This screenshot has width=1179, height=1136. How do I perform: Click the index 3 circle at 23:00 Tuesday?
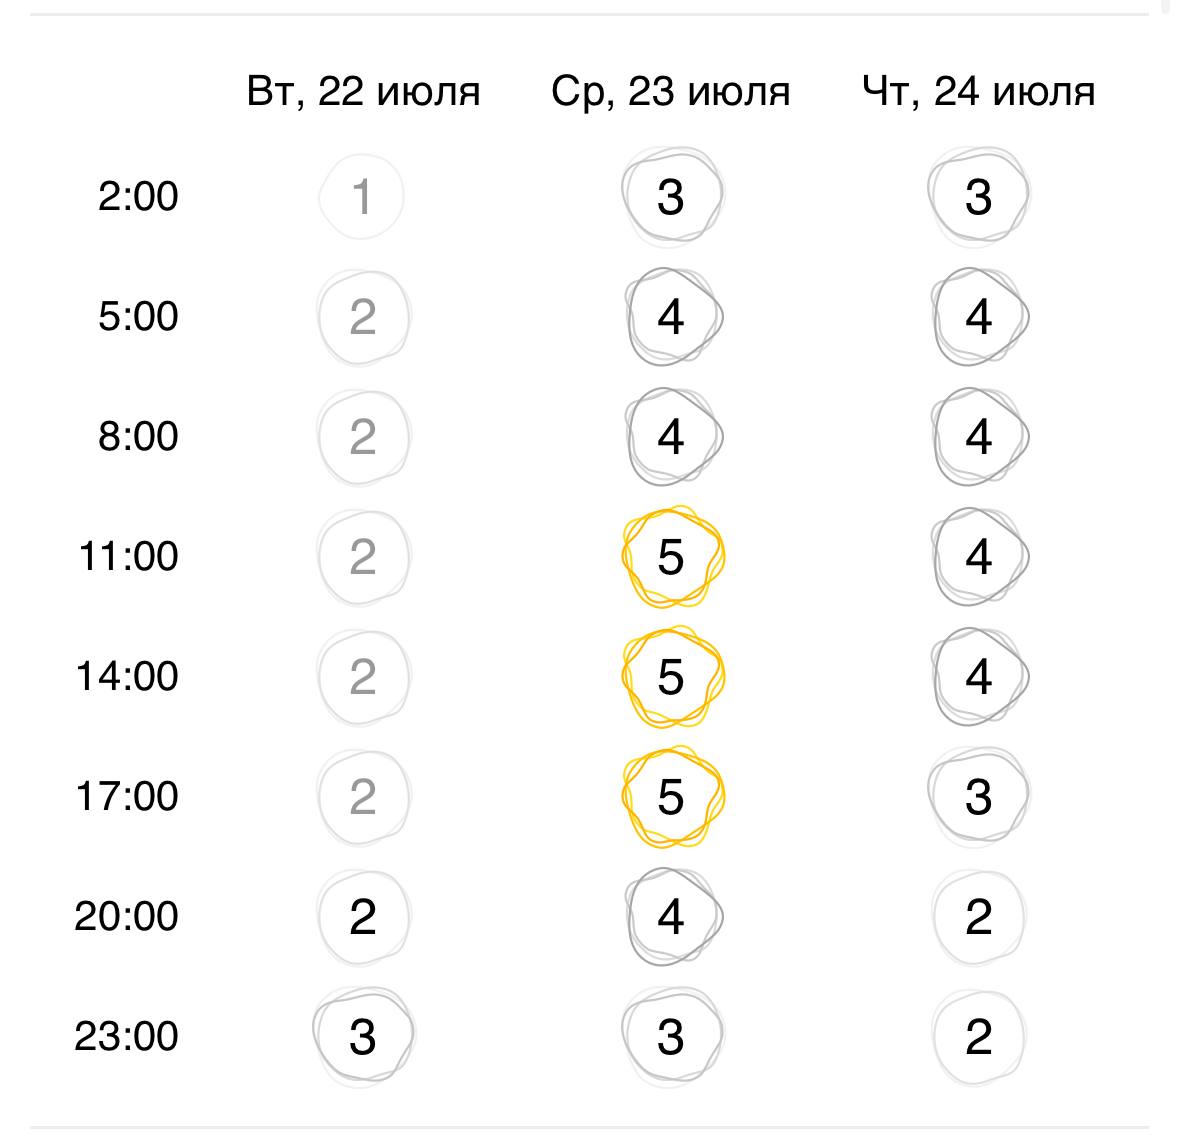363,1037
